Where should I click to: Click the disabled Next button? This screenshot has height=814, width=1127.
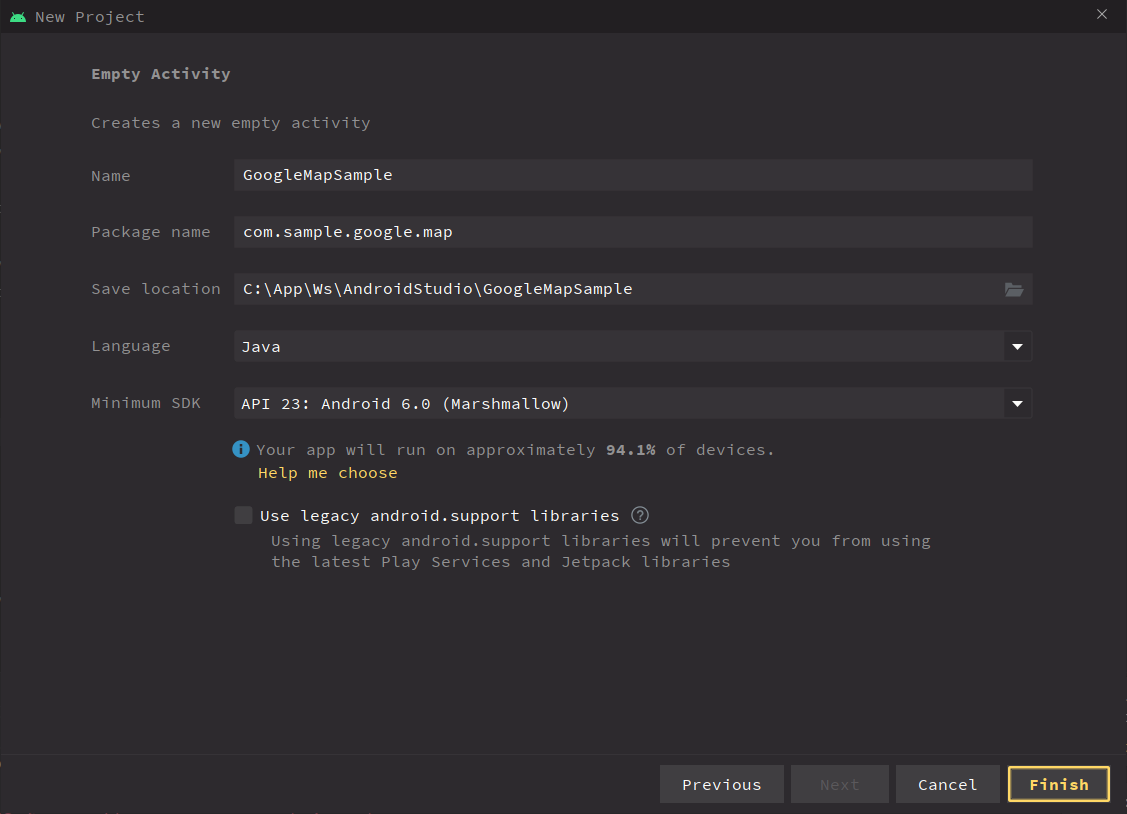coord(840,785)
